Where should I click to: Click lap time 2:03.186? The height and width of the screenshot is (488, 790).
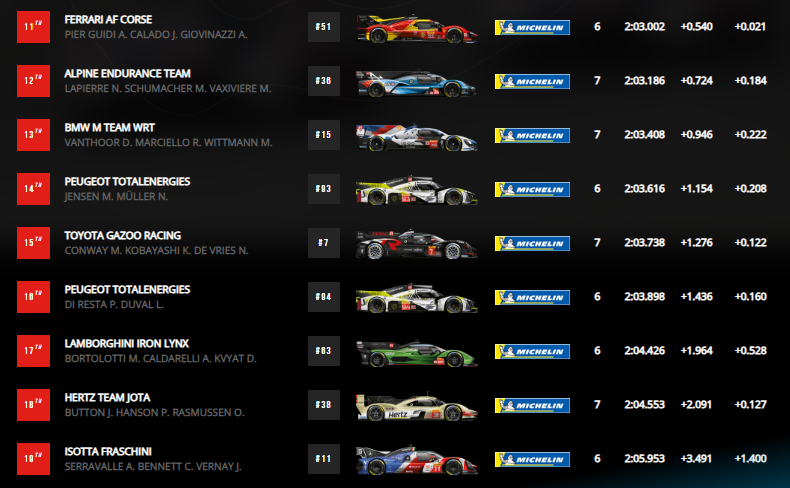pyautogui.click(x=644, y=81)
